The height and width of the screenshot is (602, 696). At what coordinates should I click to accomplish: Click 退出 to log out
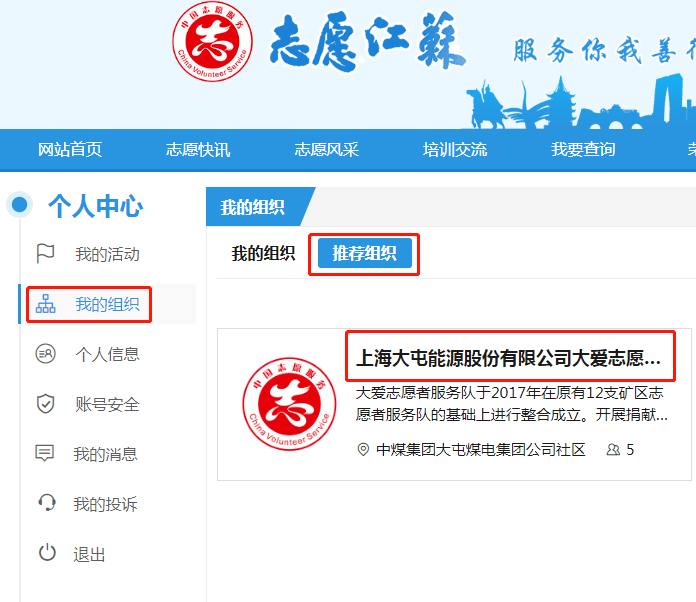(89, 554)
